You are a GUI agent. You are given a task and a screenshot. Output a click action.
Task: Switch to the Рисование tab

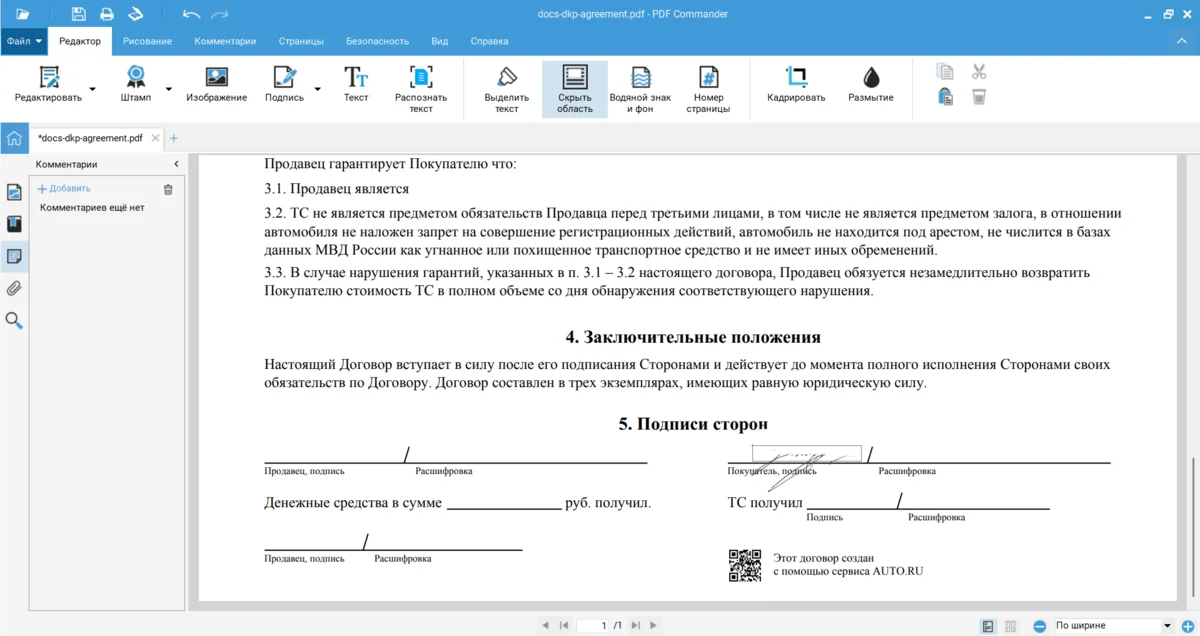coord(147,41)
